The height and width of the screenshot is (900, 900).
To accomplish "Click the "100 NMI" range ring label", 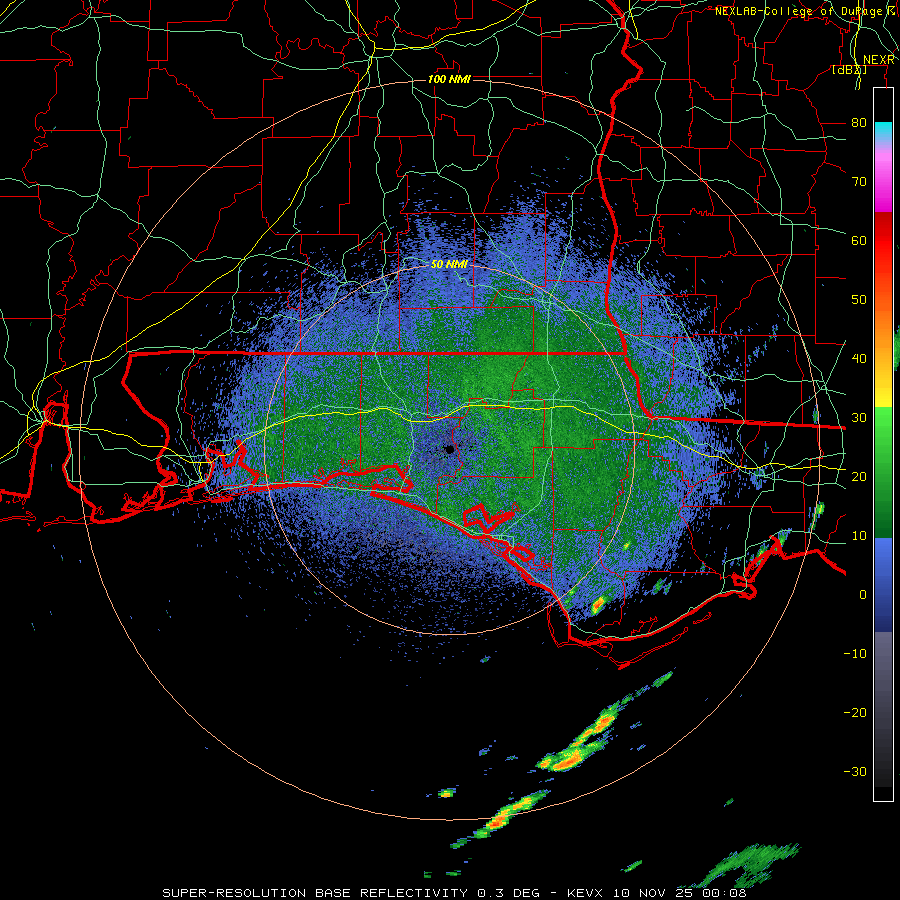I will tap(449, 79).
